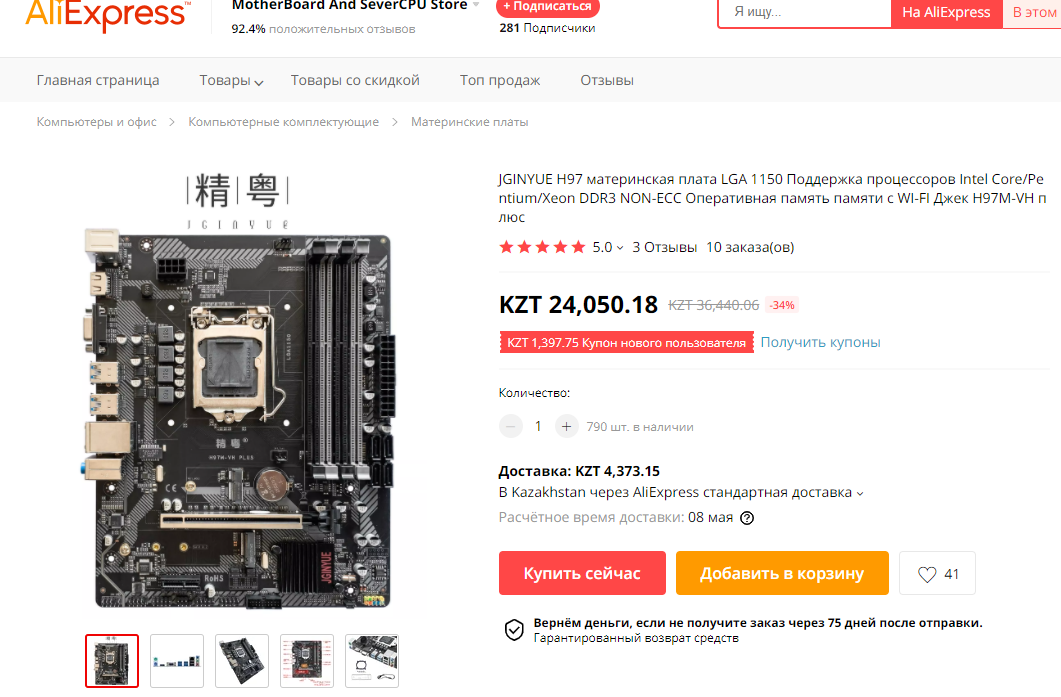Open delivery time help question mark
The width and height of the screenshot is (1061, 697).
tap(747, 518)
